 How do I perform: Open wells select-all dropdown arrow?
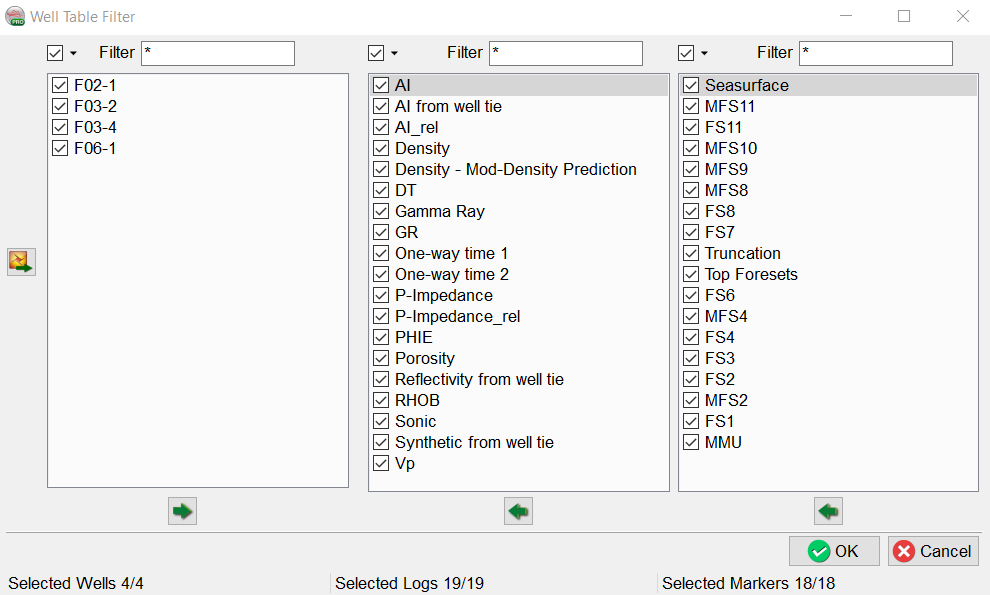click(73, 54)
